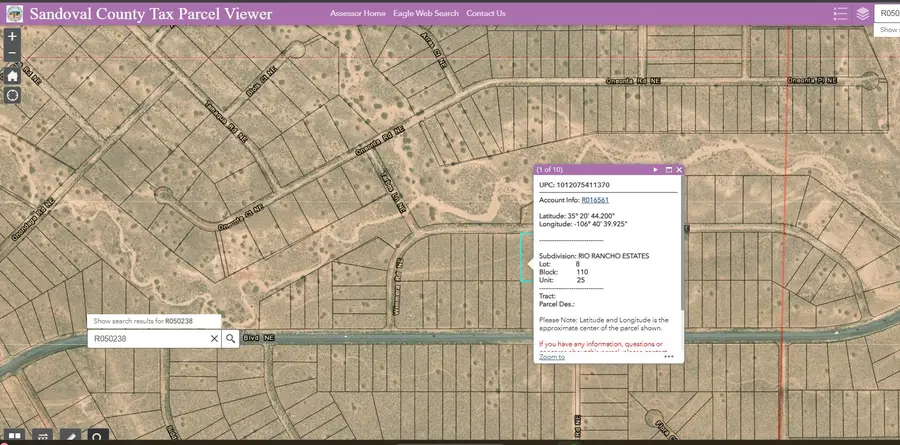Find my location on the map
Image resolution: width=900 pixels, height=445 pixels.
[12, 95]
